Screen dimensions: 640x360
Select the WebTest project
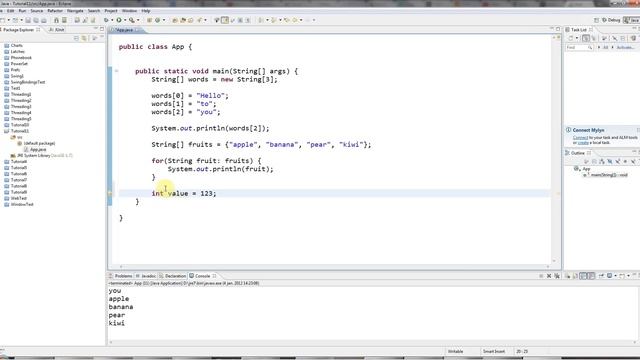(x=16, y=198)
